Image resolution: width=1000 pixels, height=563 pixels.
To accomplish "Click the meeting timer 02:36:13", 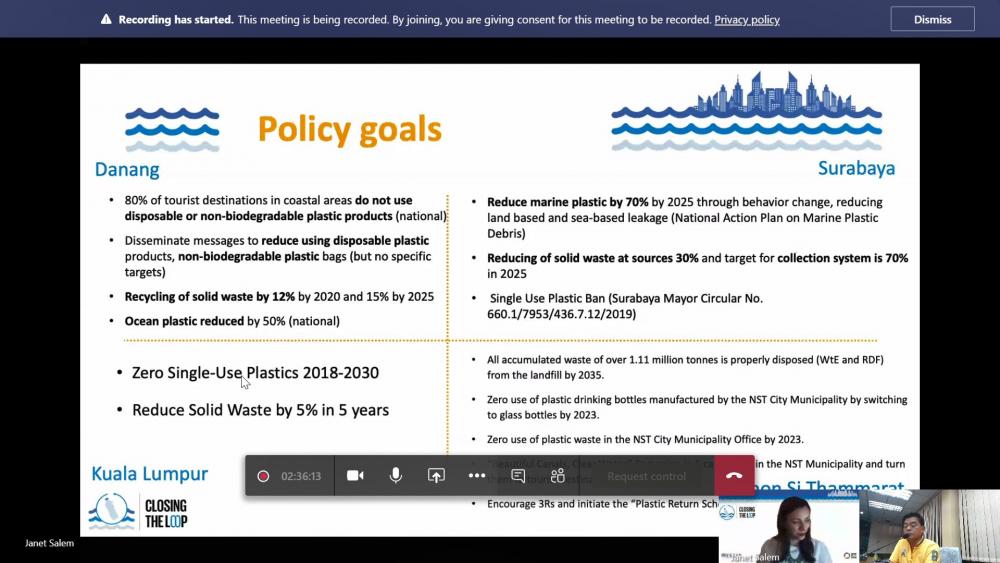I will coord(301,476).
